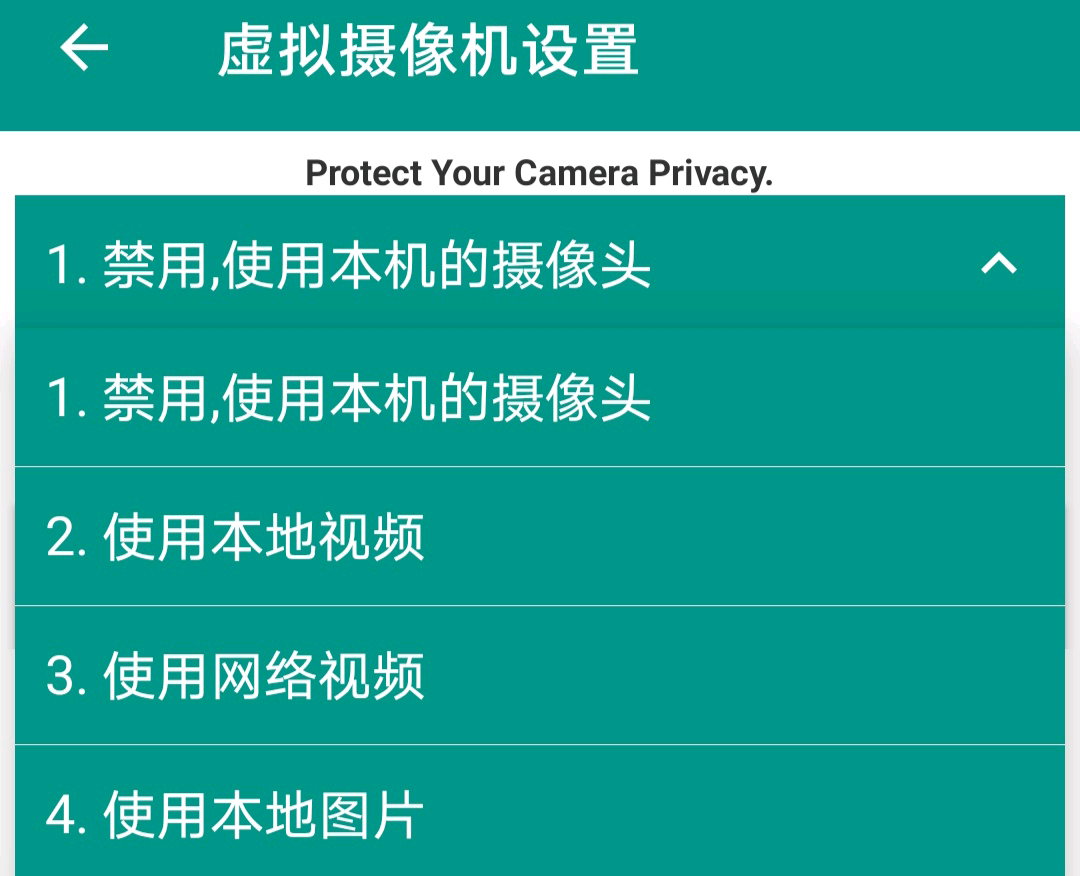1080x876 pixels.
Task: Return to previous screen via left arrow
Action: [84, 48]
